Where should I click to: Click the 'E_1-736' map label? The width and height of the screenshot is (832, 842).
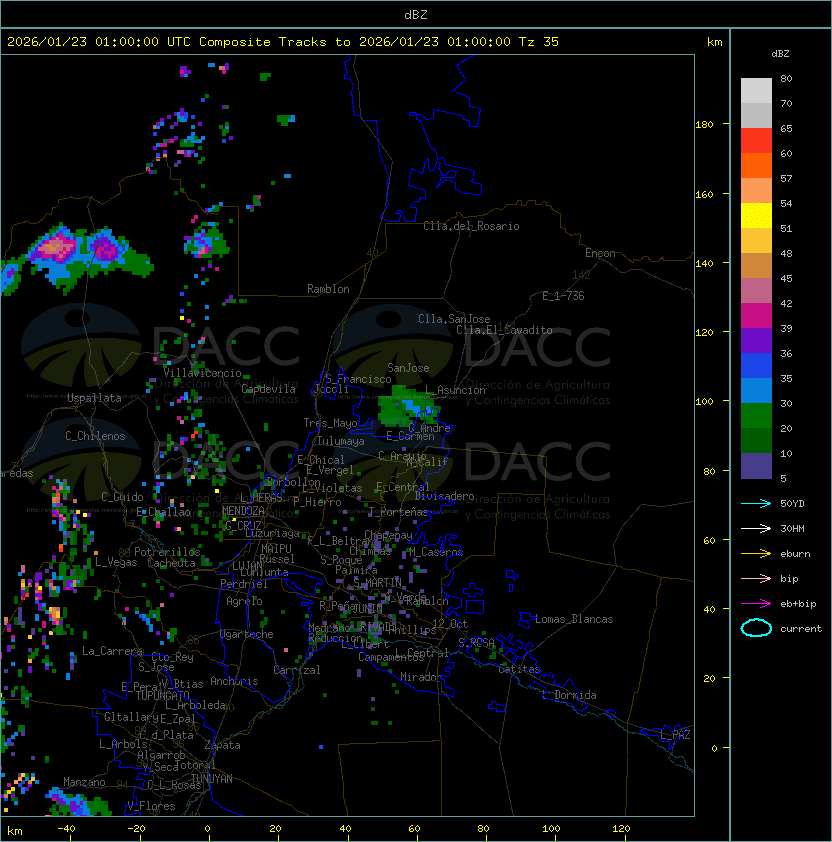(563, 296)
